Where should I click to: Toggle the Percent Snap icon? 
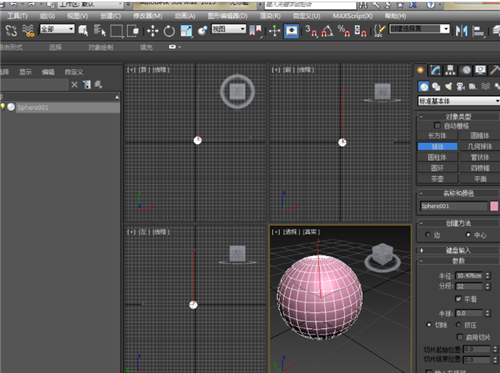pyautogui.click(x=344, y=31)
